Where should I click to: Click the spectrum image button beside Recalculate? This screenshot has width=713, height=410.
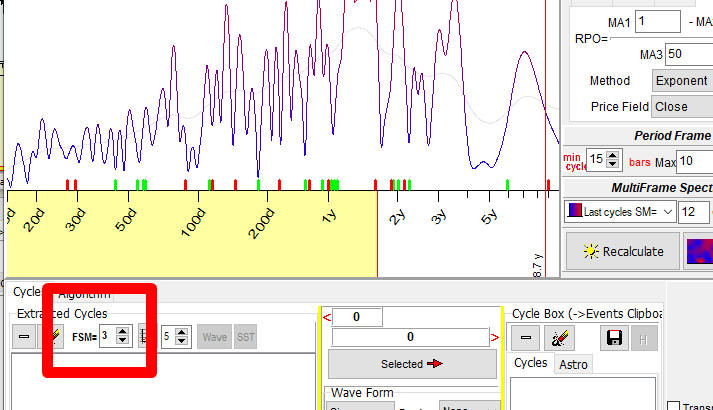(x=698, y=251)
